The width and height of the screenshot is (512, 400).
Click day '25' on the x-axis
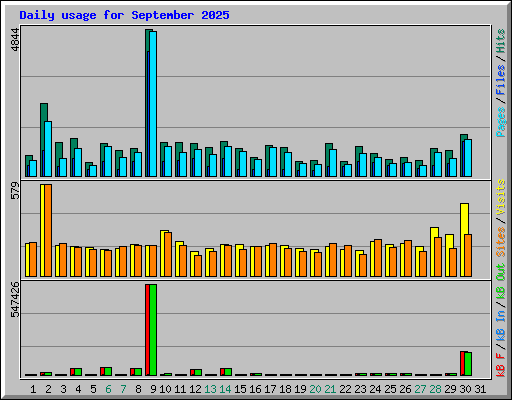390,389
